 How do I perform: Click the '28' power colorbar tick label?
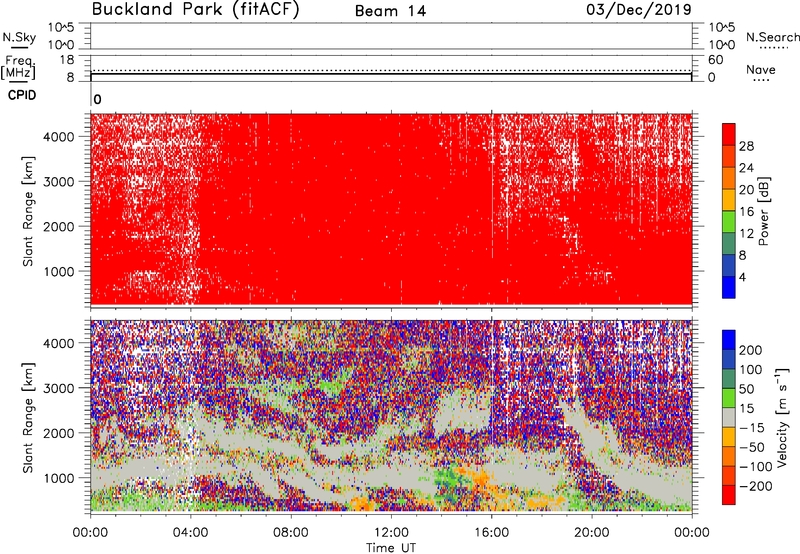[746, 146]
